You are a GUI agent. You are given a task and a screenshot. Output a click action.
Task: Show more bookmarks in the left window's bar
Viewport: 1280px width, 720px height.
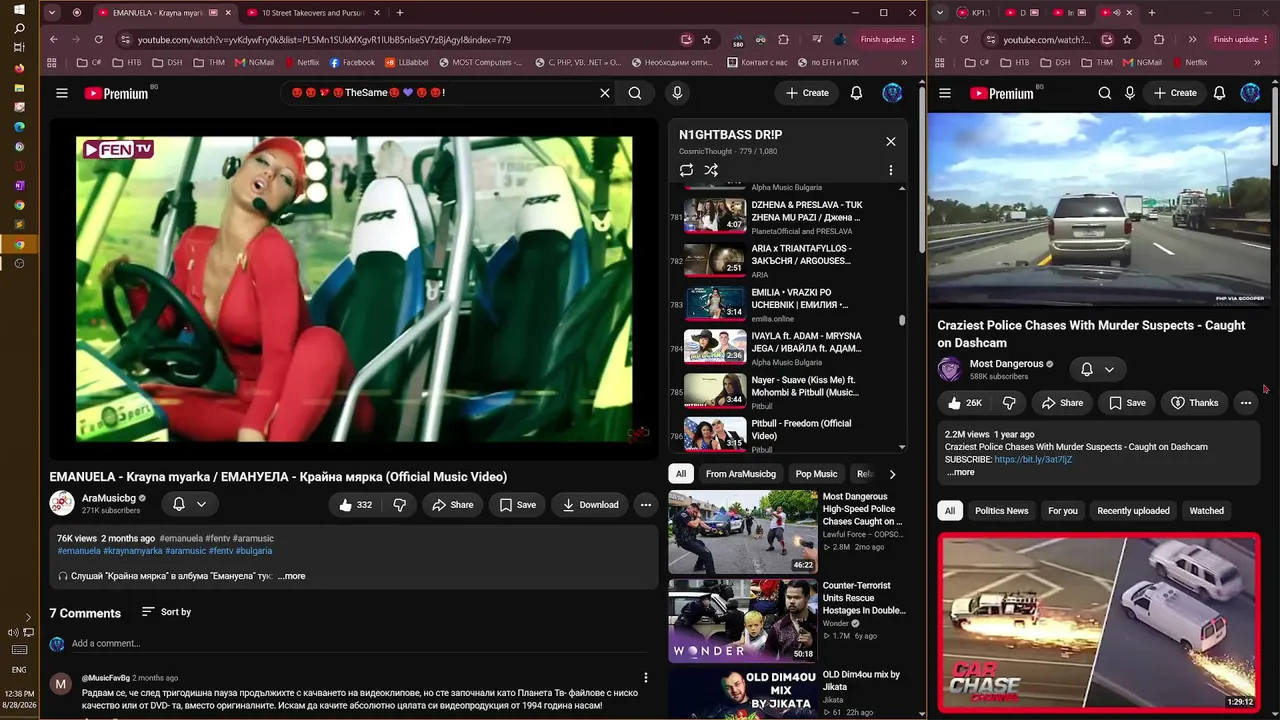pyautogui.click(x=904, y=62)
